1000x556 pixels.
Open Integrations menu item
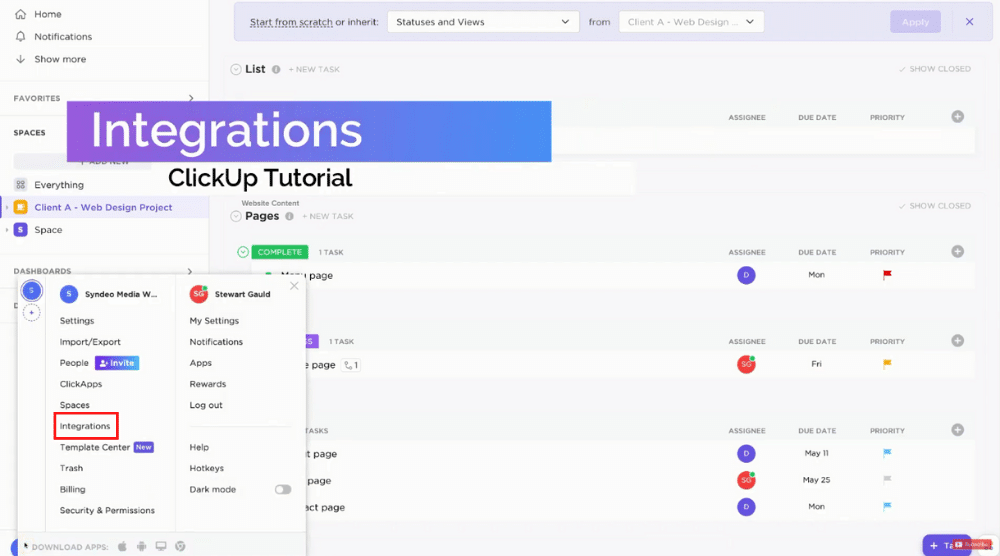(x=85, y=426)
